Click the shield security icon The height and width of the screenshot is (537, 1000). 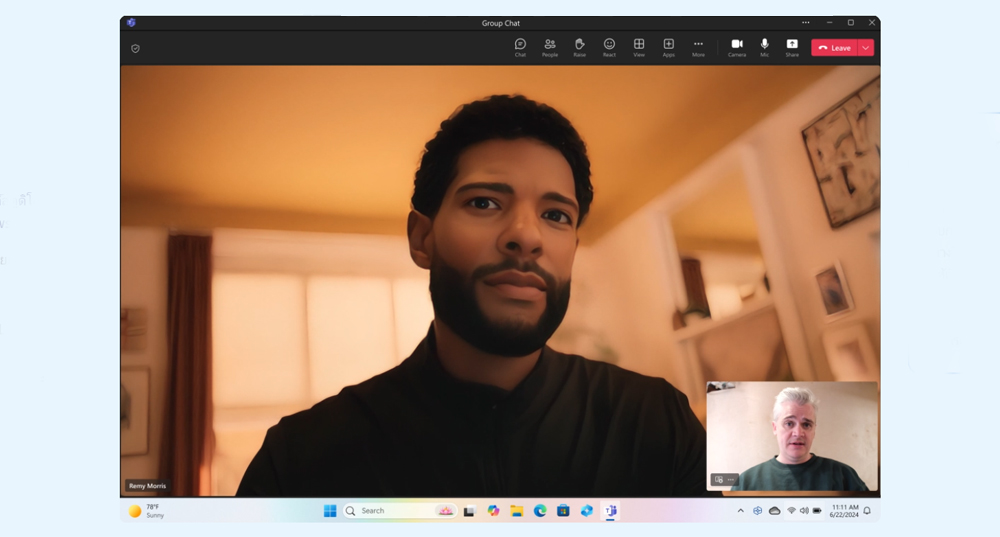[x=135, y=48]
